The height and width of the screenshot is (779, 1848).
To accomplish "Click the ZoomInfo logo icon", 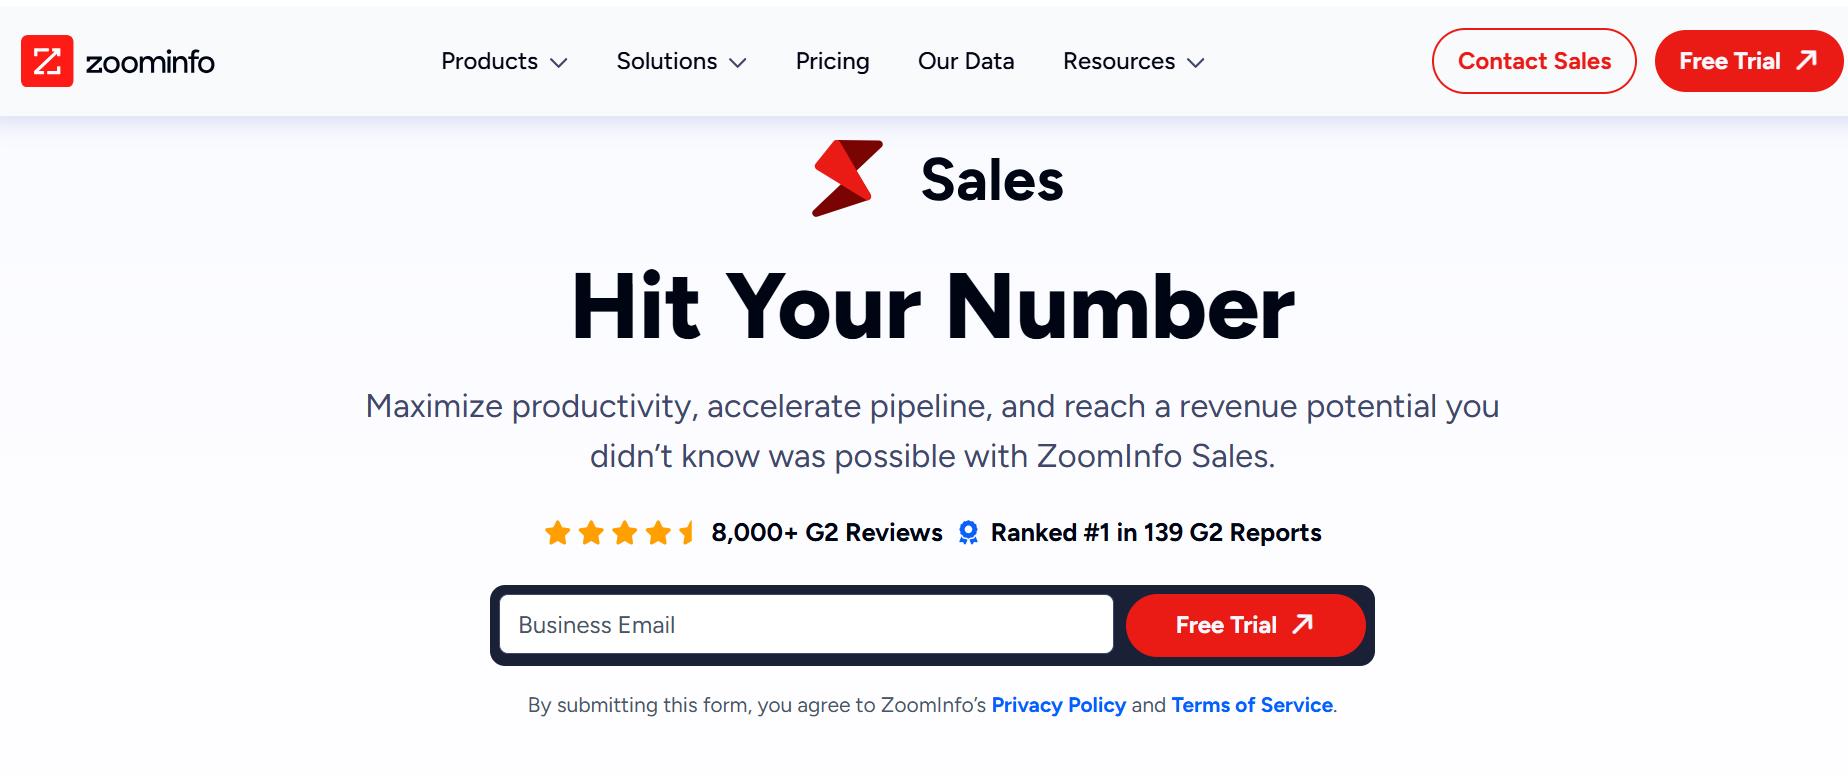I will coord(45,60).
